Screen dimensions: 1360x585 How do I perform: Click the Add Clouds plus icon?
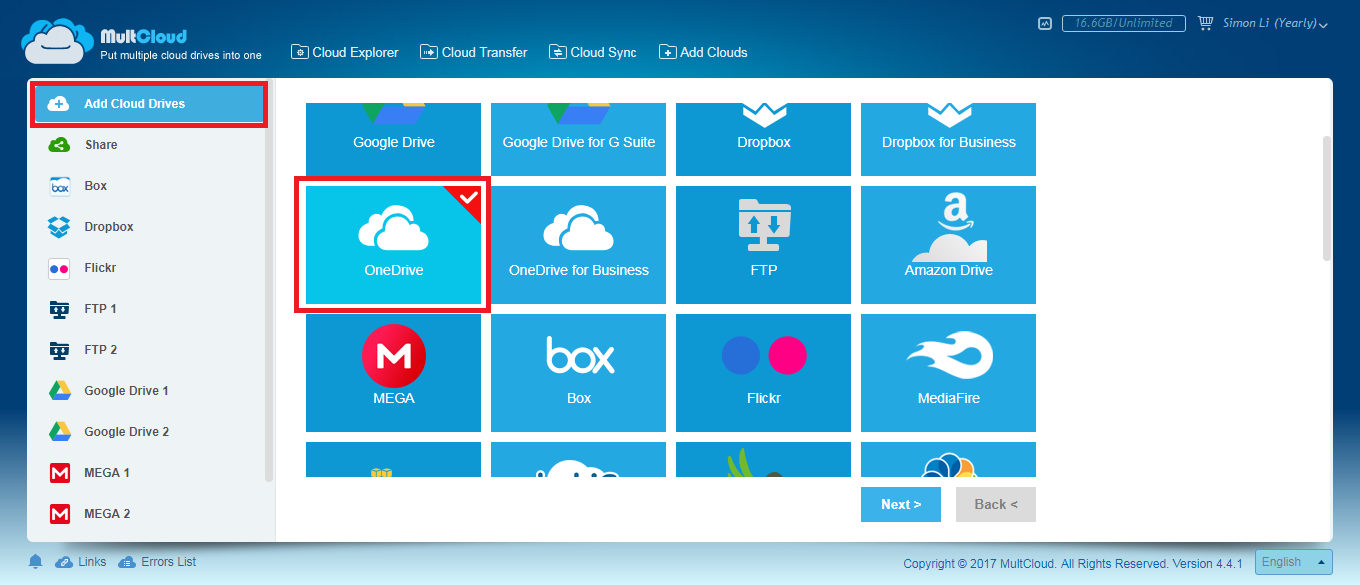tap(668, 52)
